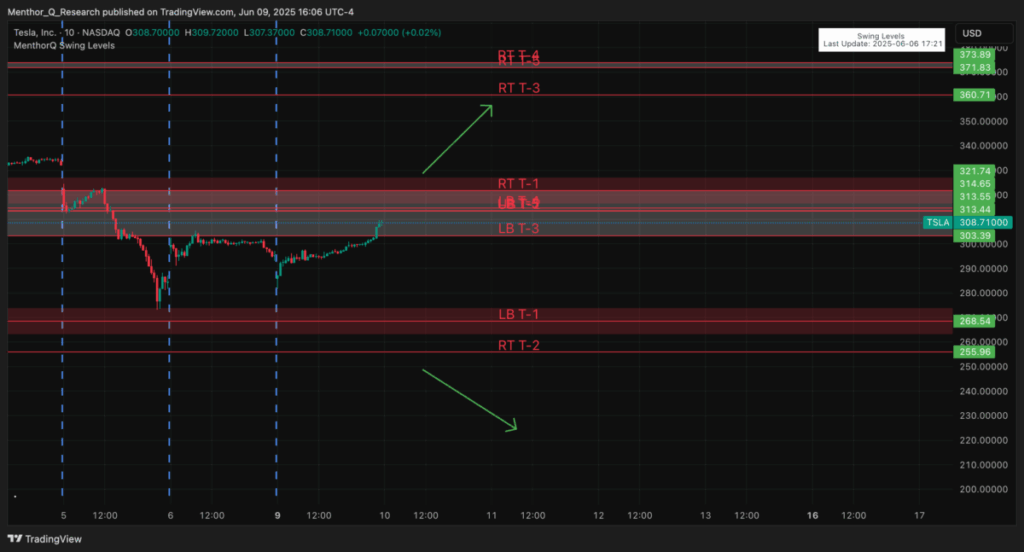
Task: Click the 314.65 price tag
Action: [974, 184]
